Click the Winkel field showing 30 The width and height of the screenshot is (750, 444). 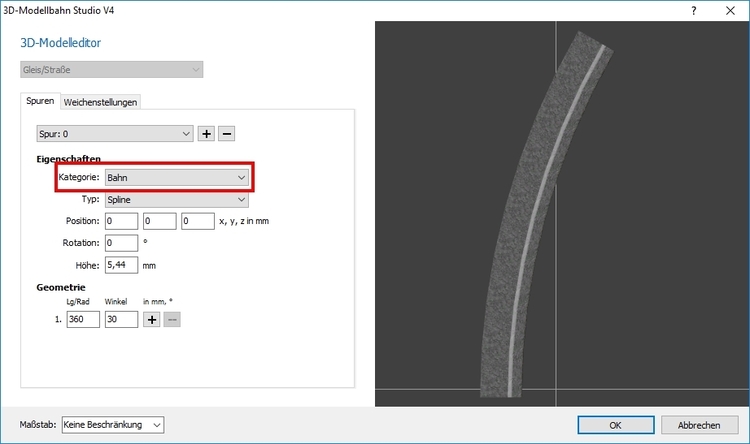pyautogui.click(x=121, y=320)
